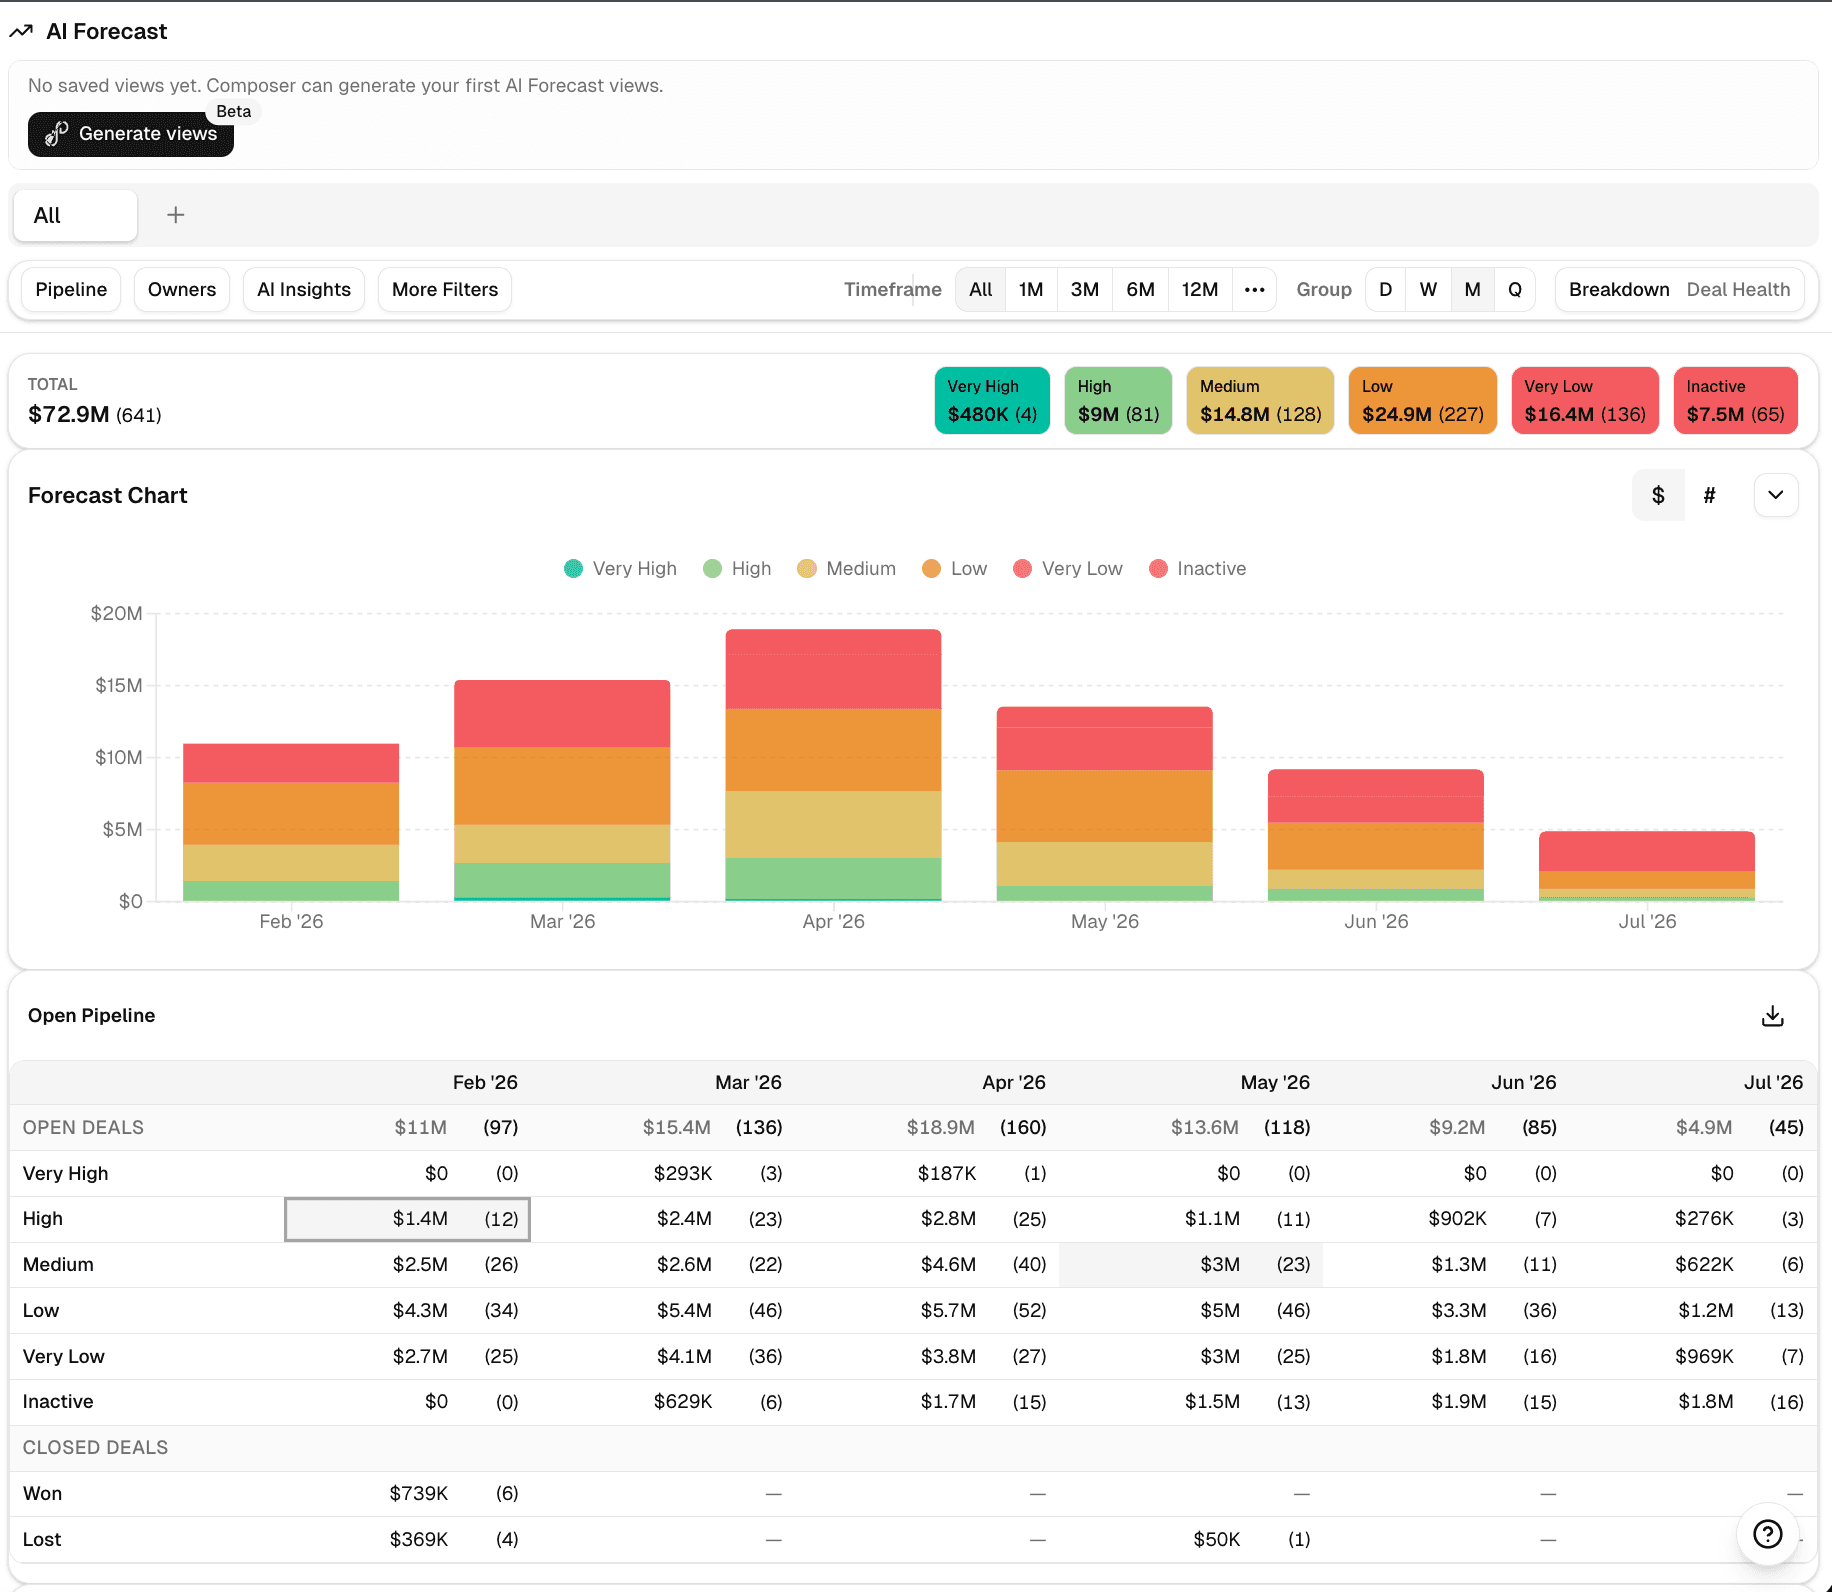This screenshot has width=1832, height=1592.
Task: Select the 3M timeframe option
Action: pyautogui.click(x=1085, y=289)
